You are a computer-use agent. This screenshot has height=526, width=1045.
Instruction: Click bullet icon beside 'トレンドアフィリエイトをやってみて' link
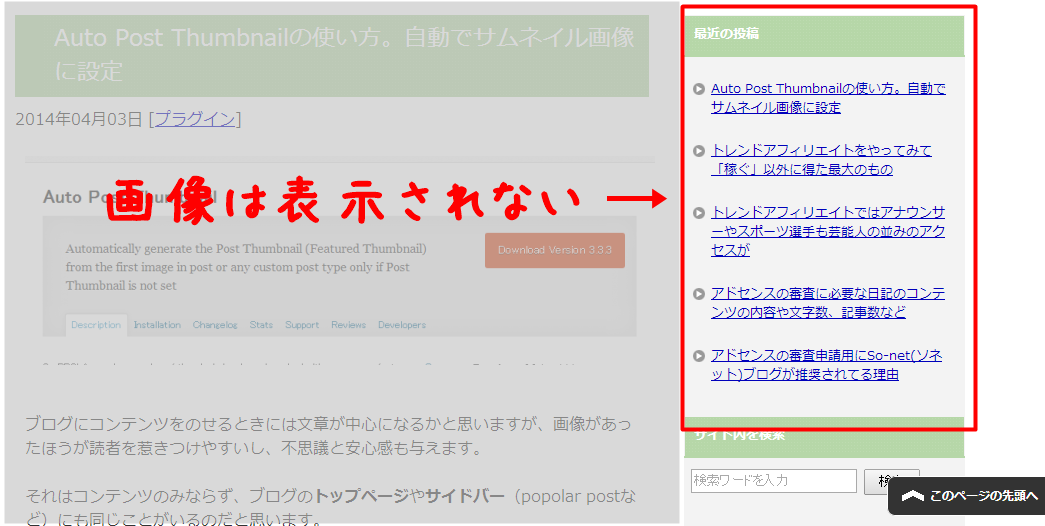698,151
